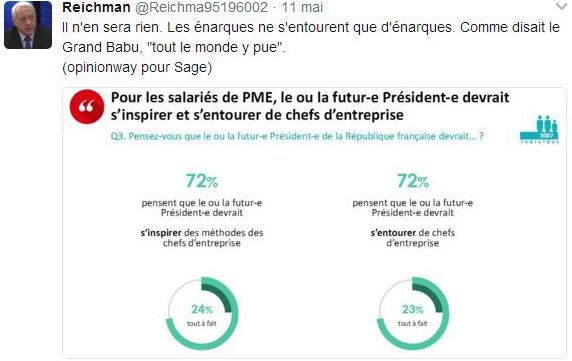Click the right 23% tout à fait donut chart
Screen dimensions: 572x361
click(x=413, y=313)
